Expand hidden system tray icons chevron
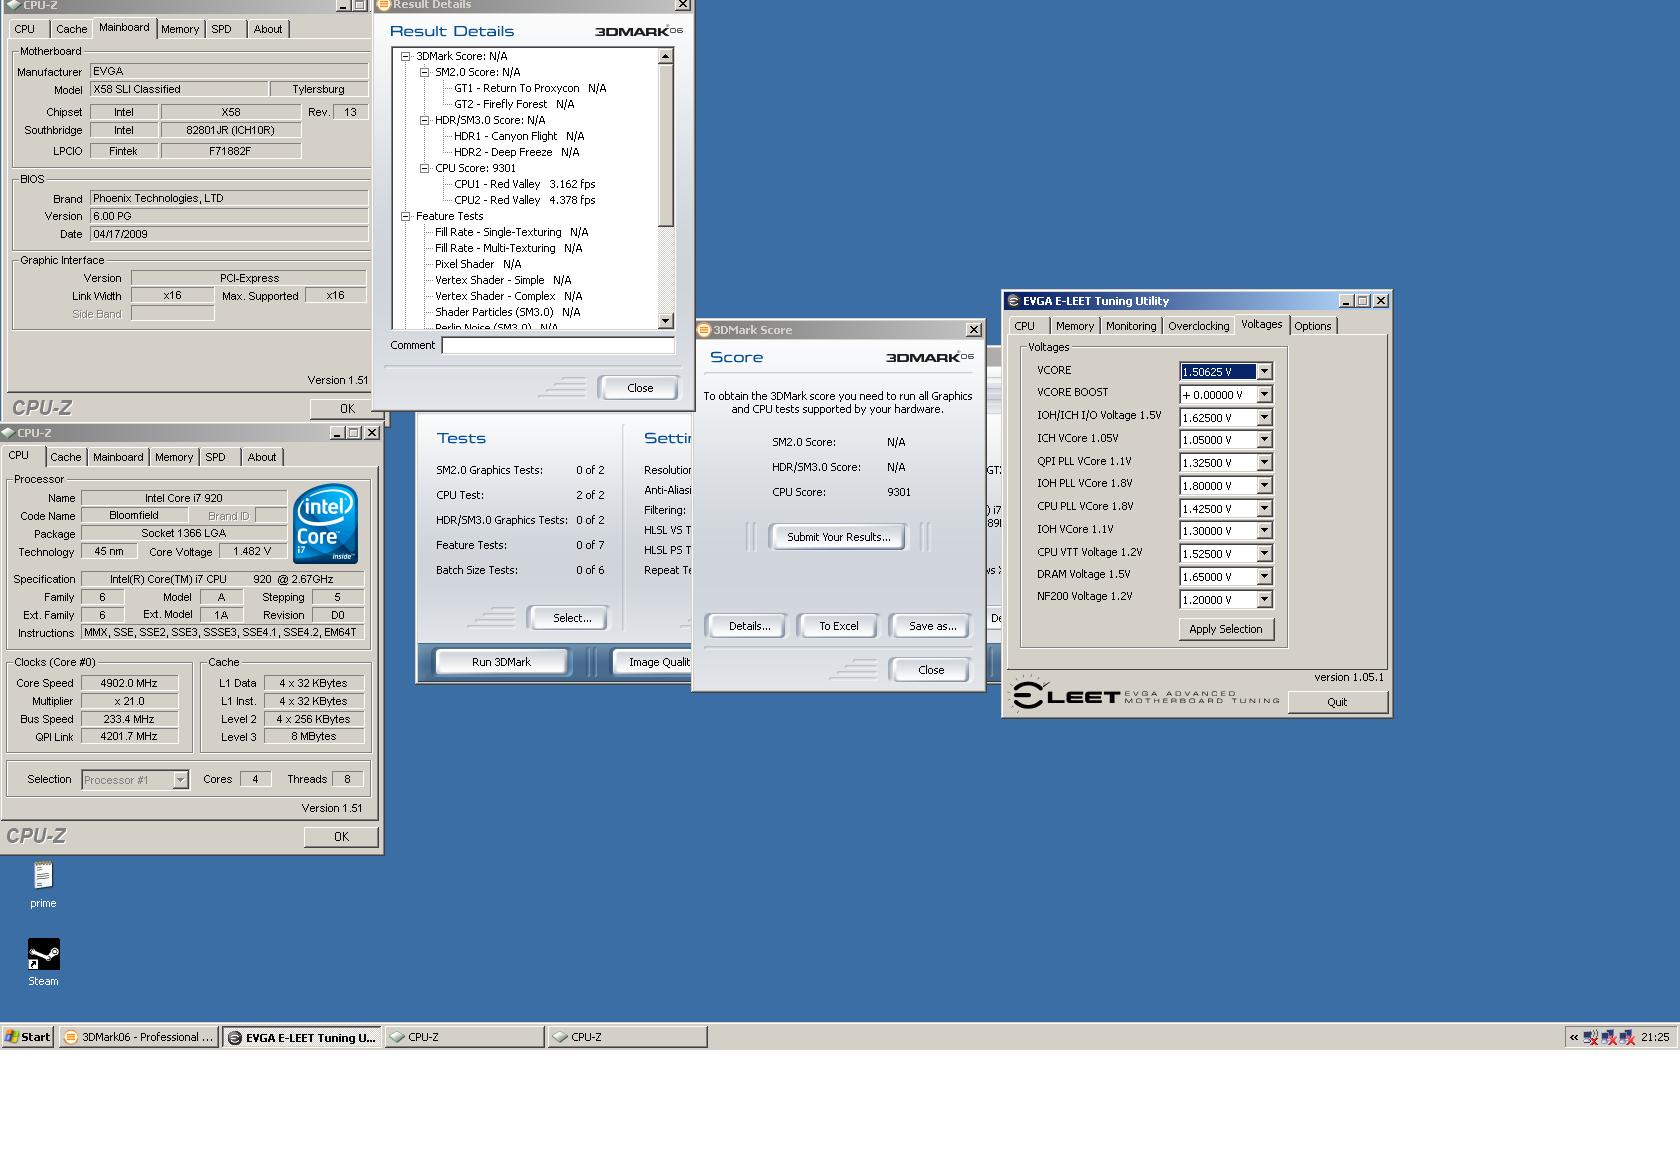 point(1573,1037)
